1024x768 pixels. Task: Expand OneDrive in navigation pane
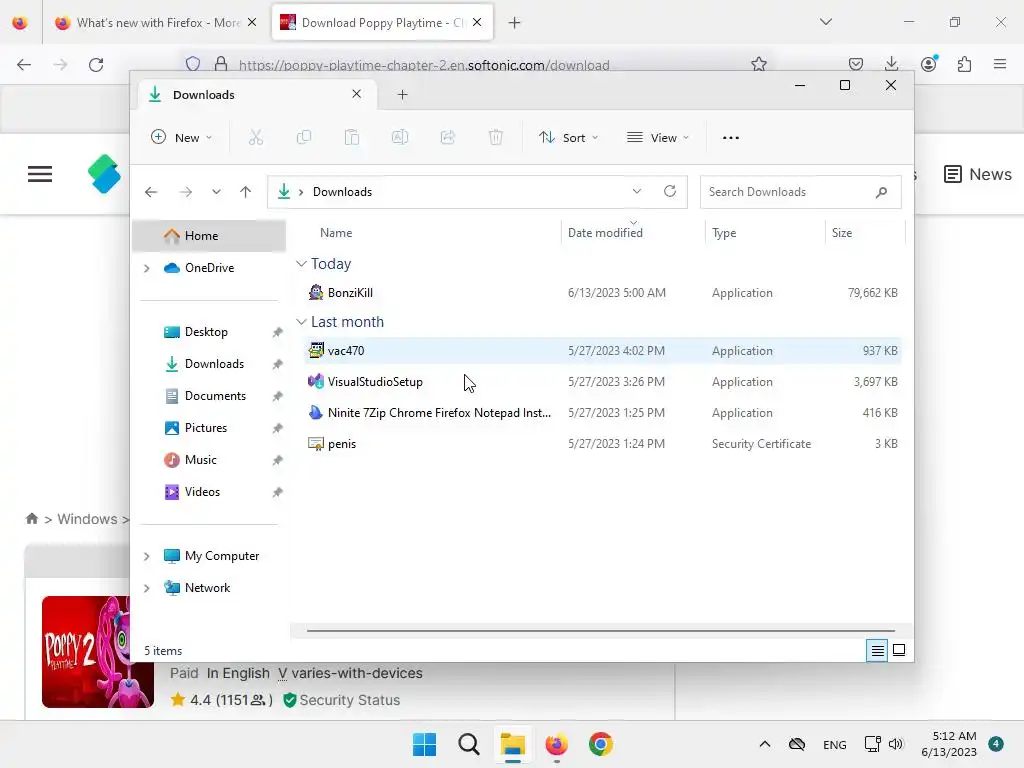(146, 268)
